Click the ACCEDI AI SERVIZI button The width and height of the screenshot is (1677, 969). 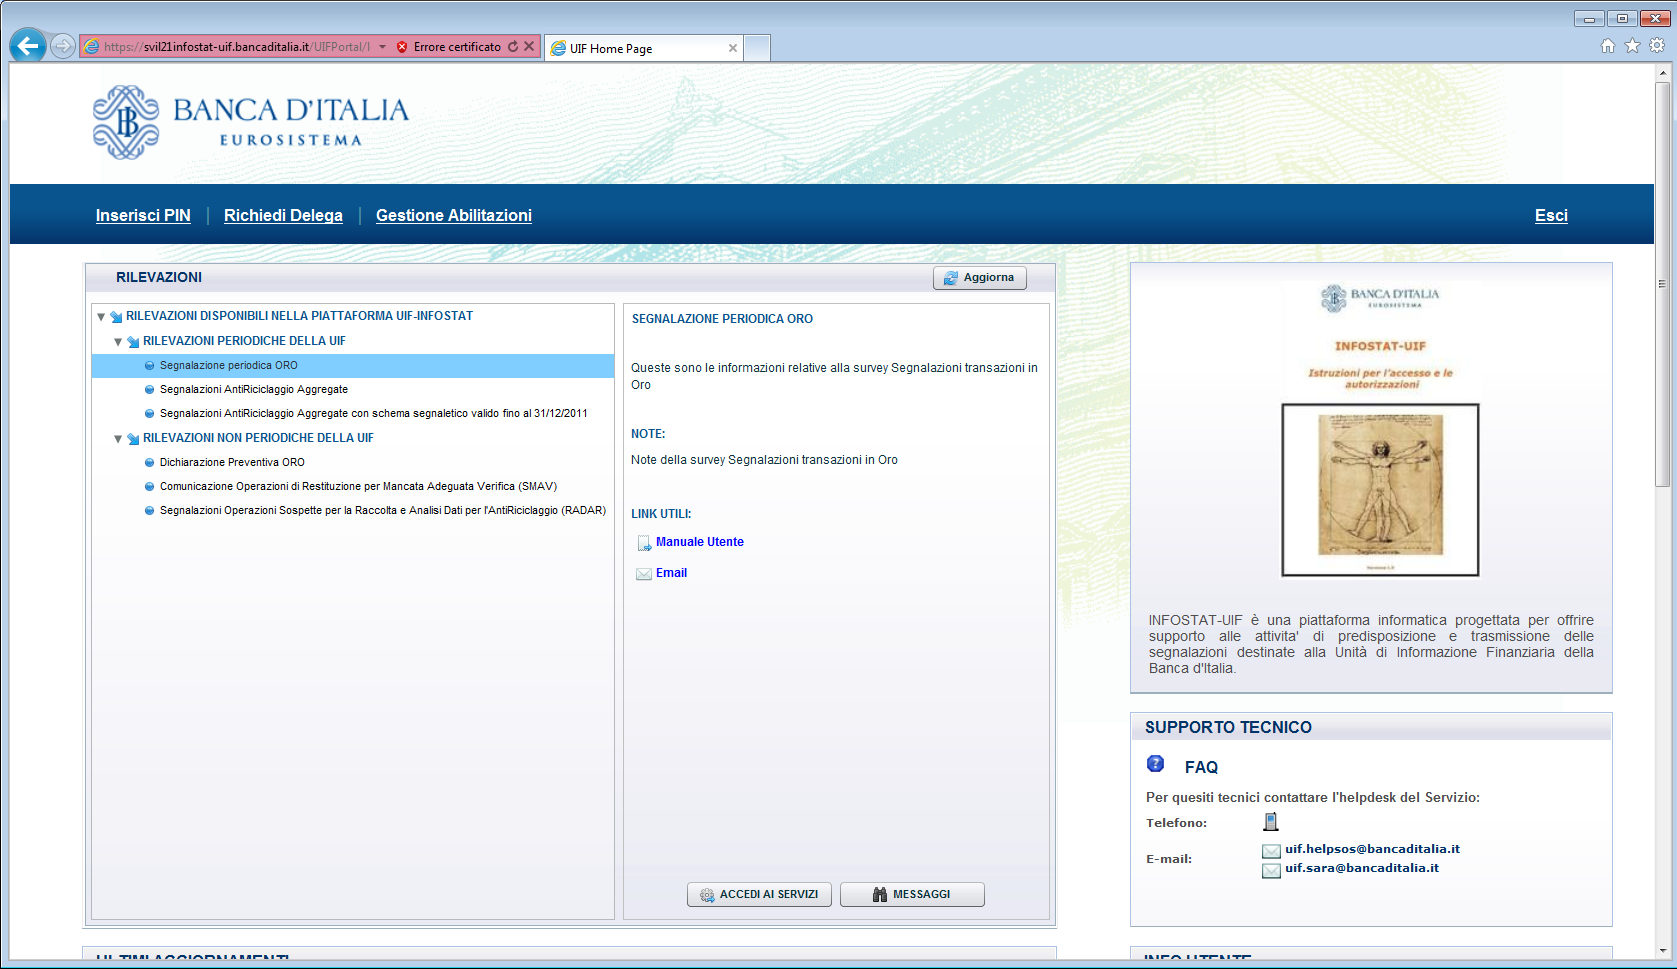click(x=760, y=895)
